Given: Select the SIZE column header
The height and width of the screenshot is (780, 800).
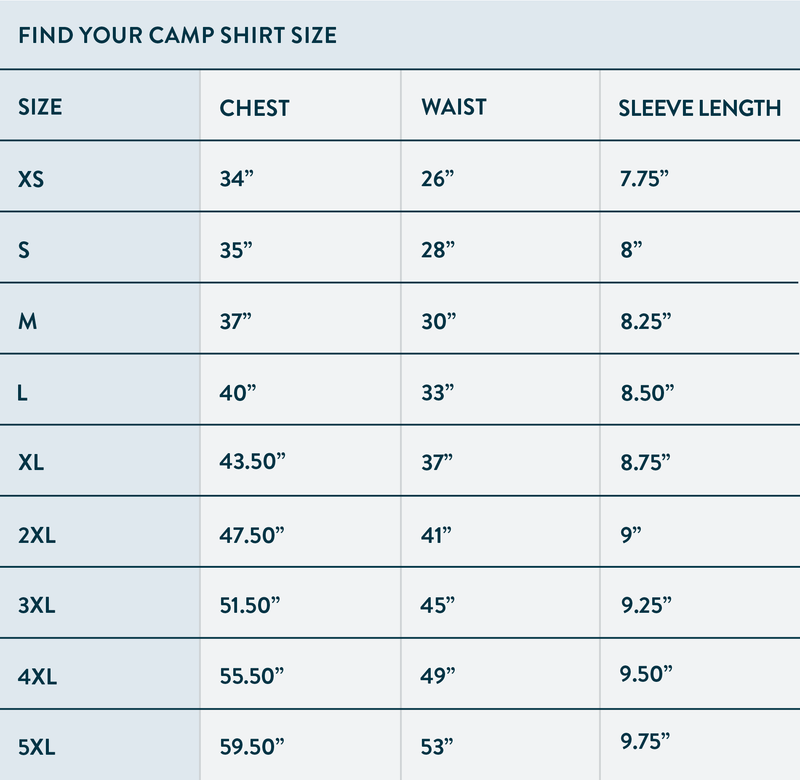Looking at the screenshot, I should (40, 106).
